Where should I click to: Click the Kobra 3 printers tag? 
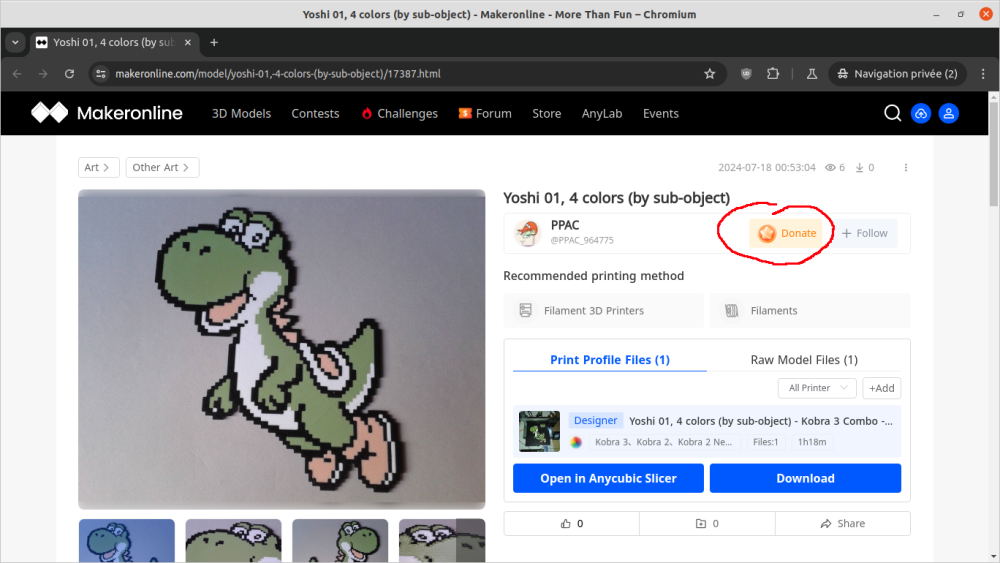point(663,442)
